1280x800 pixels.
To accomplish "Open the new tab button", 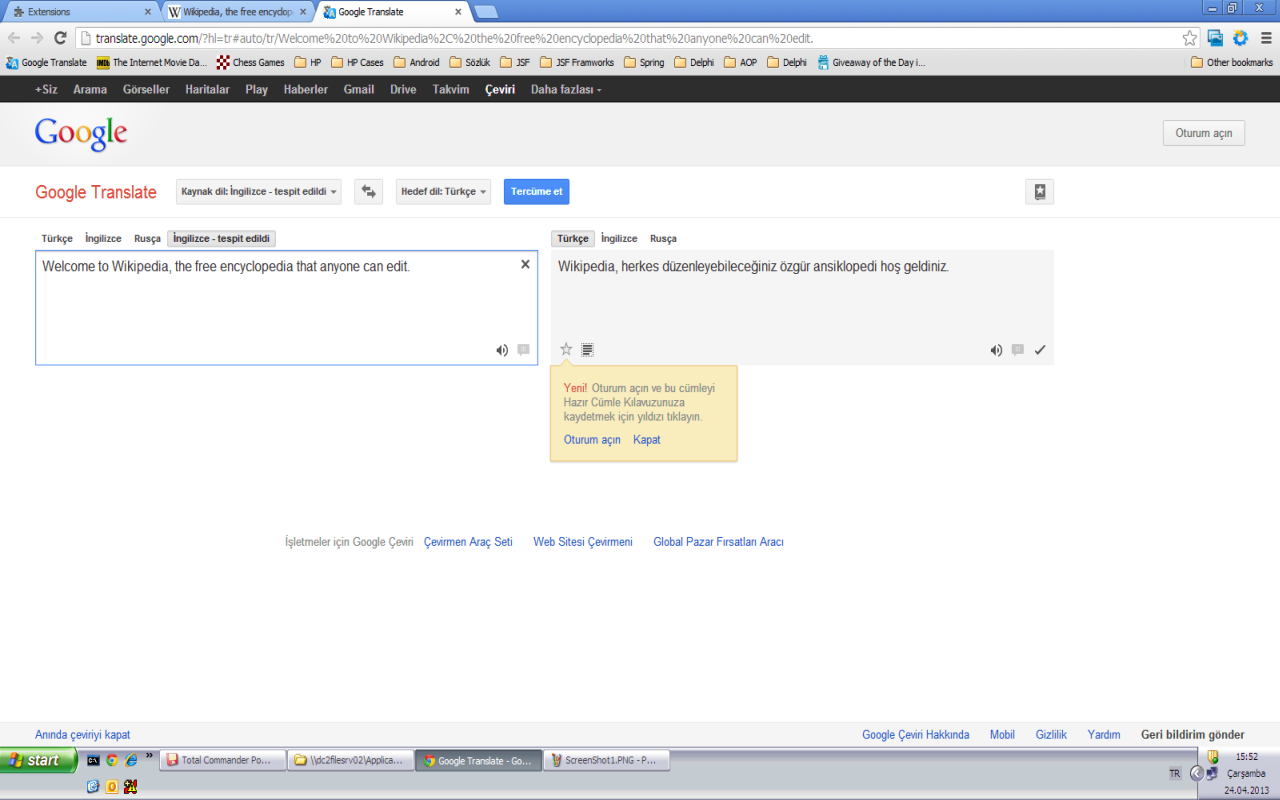I will click(x=486, y=12).
